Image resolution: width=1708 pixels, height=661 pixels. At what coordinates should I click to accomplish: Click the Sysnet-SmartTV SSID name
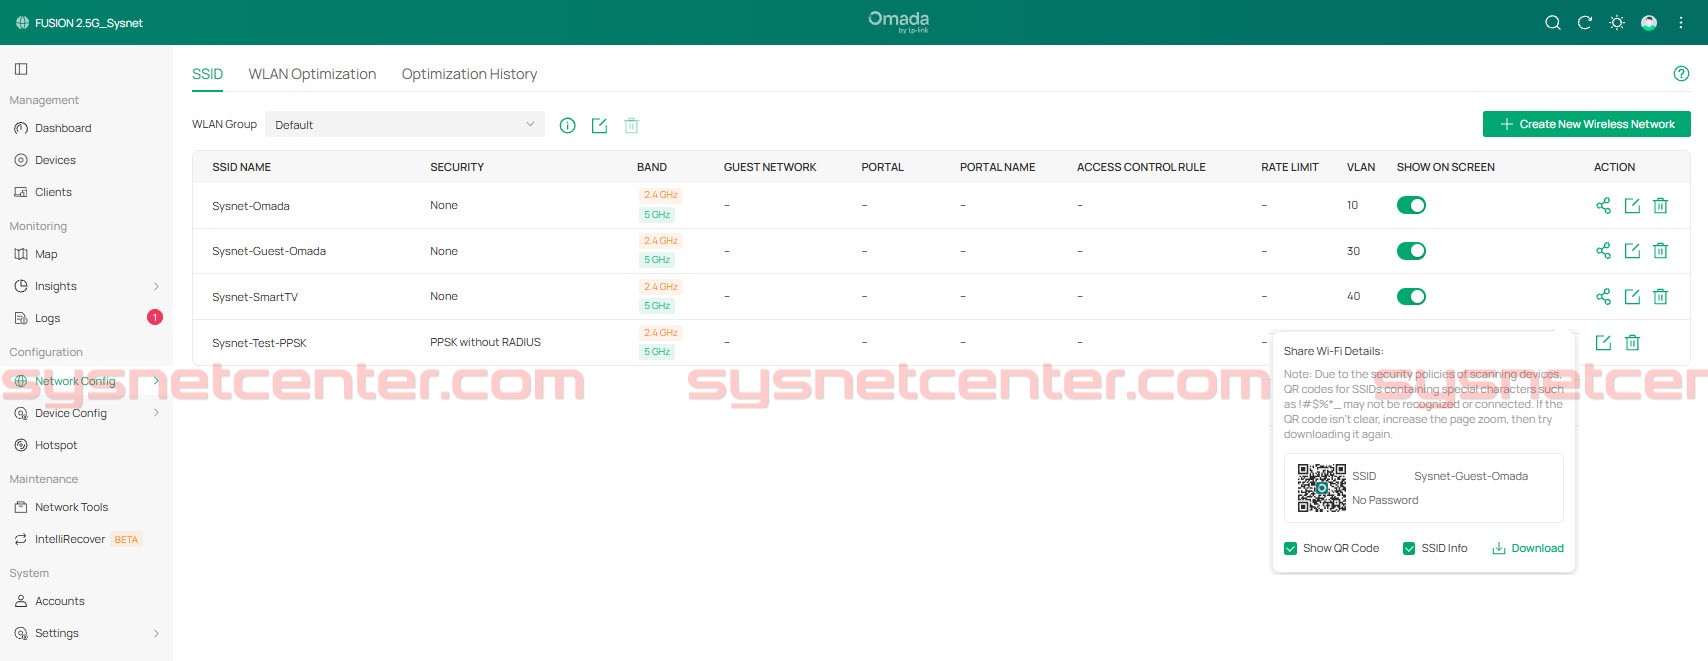tap(255, 297)
